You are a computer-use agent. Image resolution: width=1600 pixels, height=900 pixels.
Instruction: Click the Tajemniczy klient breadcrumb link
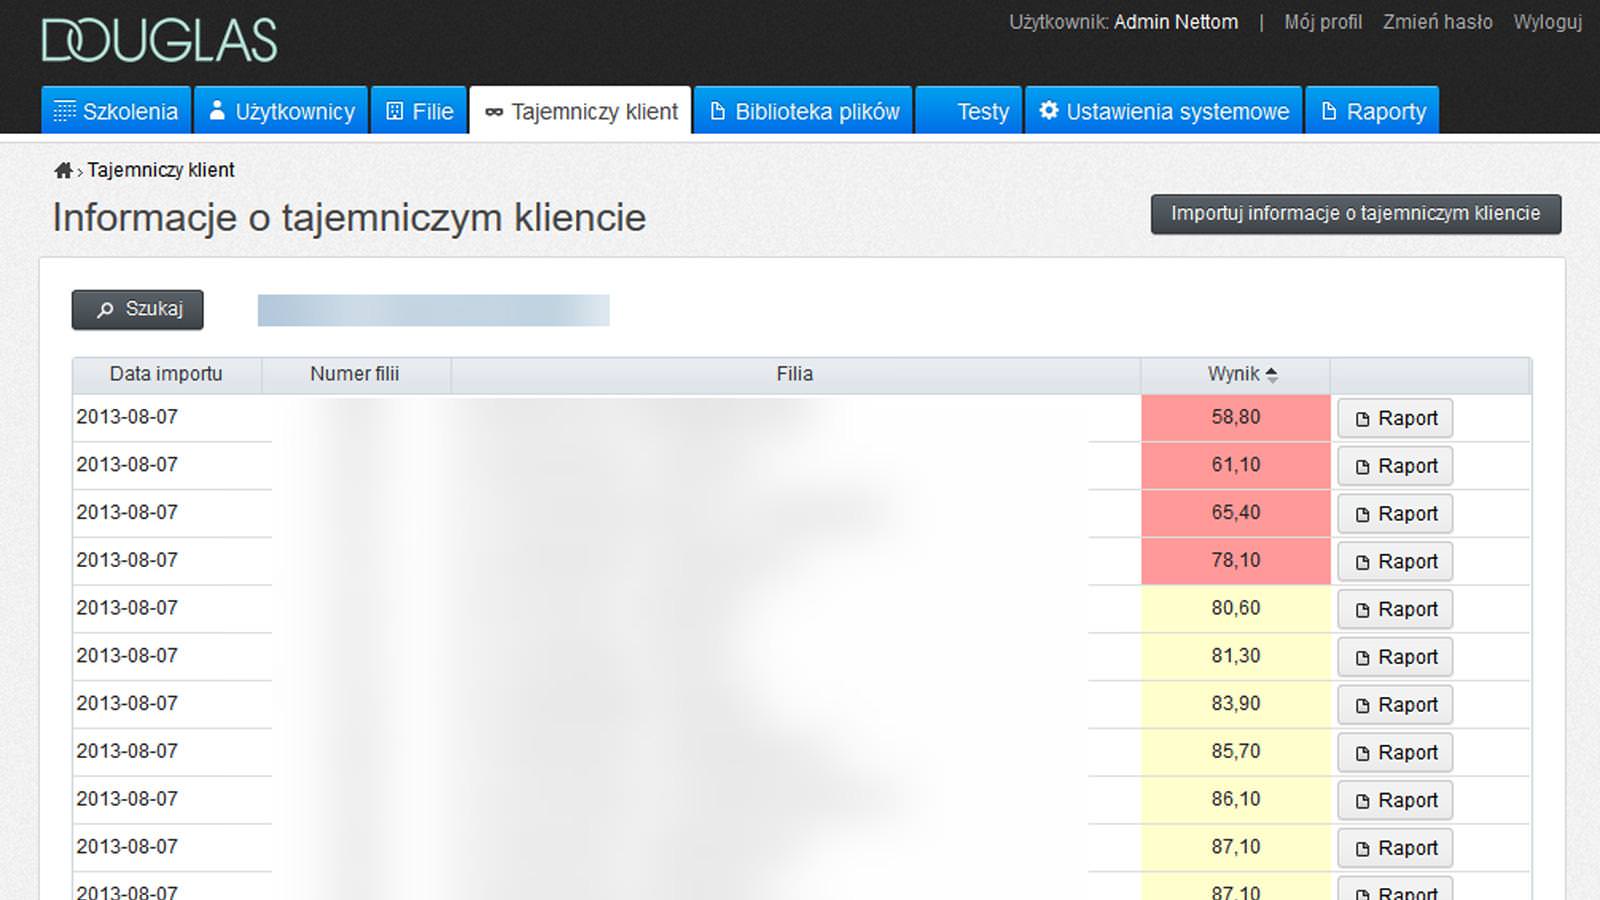161,170
